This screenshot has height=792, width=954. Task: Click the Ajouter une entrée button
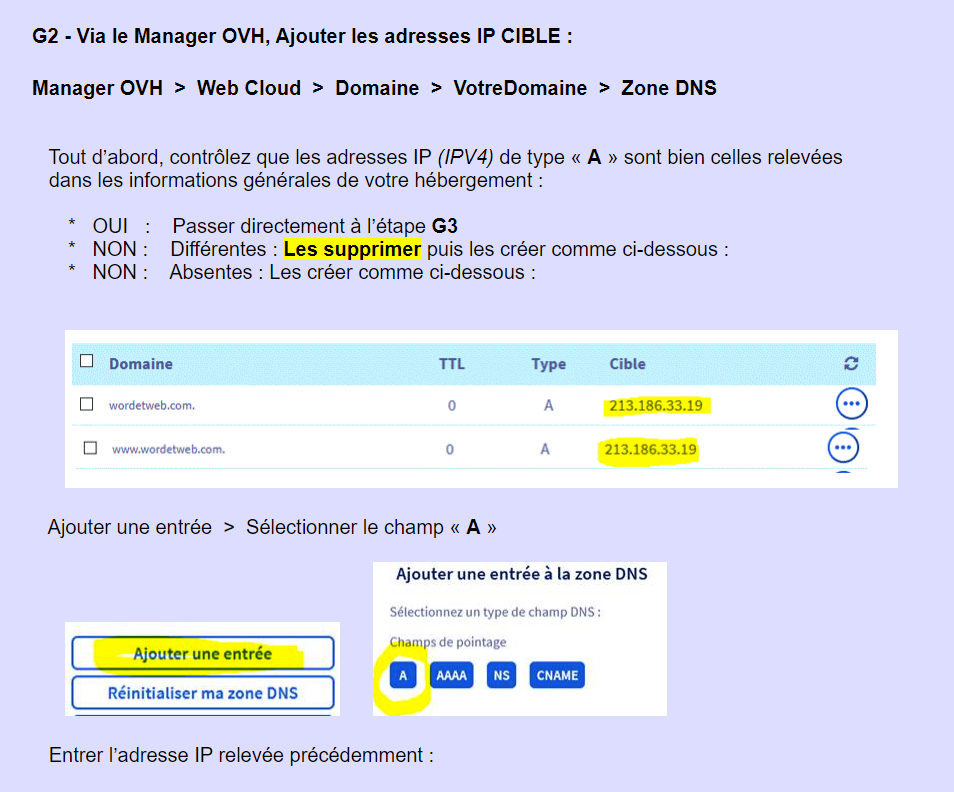[x=202, y=654]
